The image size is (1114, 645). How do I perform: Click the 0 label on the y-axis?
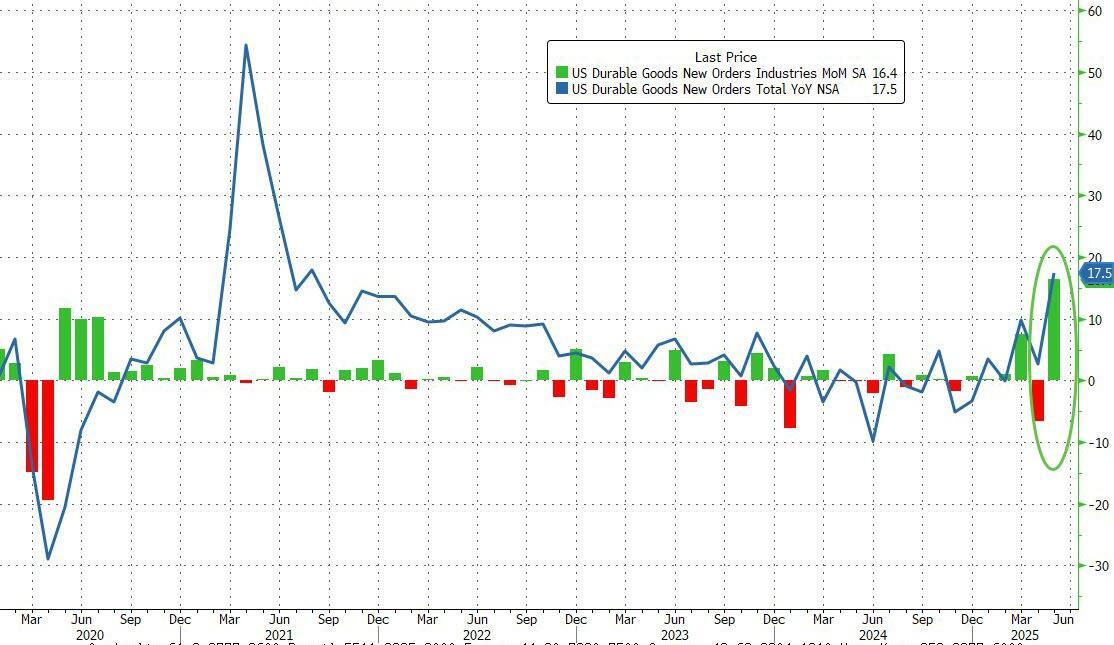[x=1091, y=381]
